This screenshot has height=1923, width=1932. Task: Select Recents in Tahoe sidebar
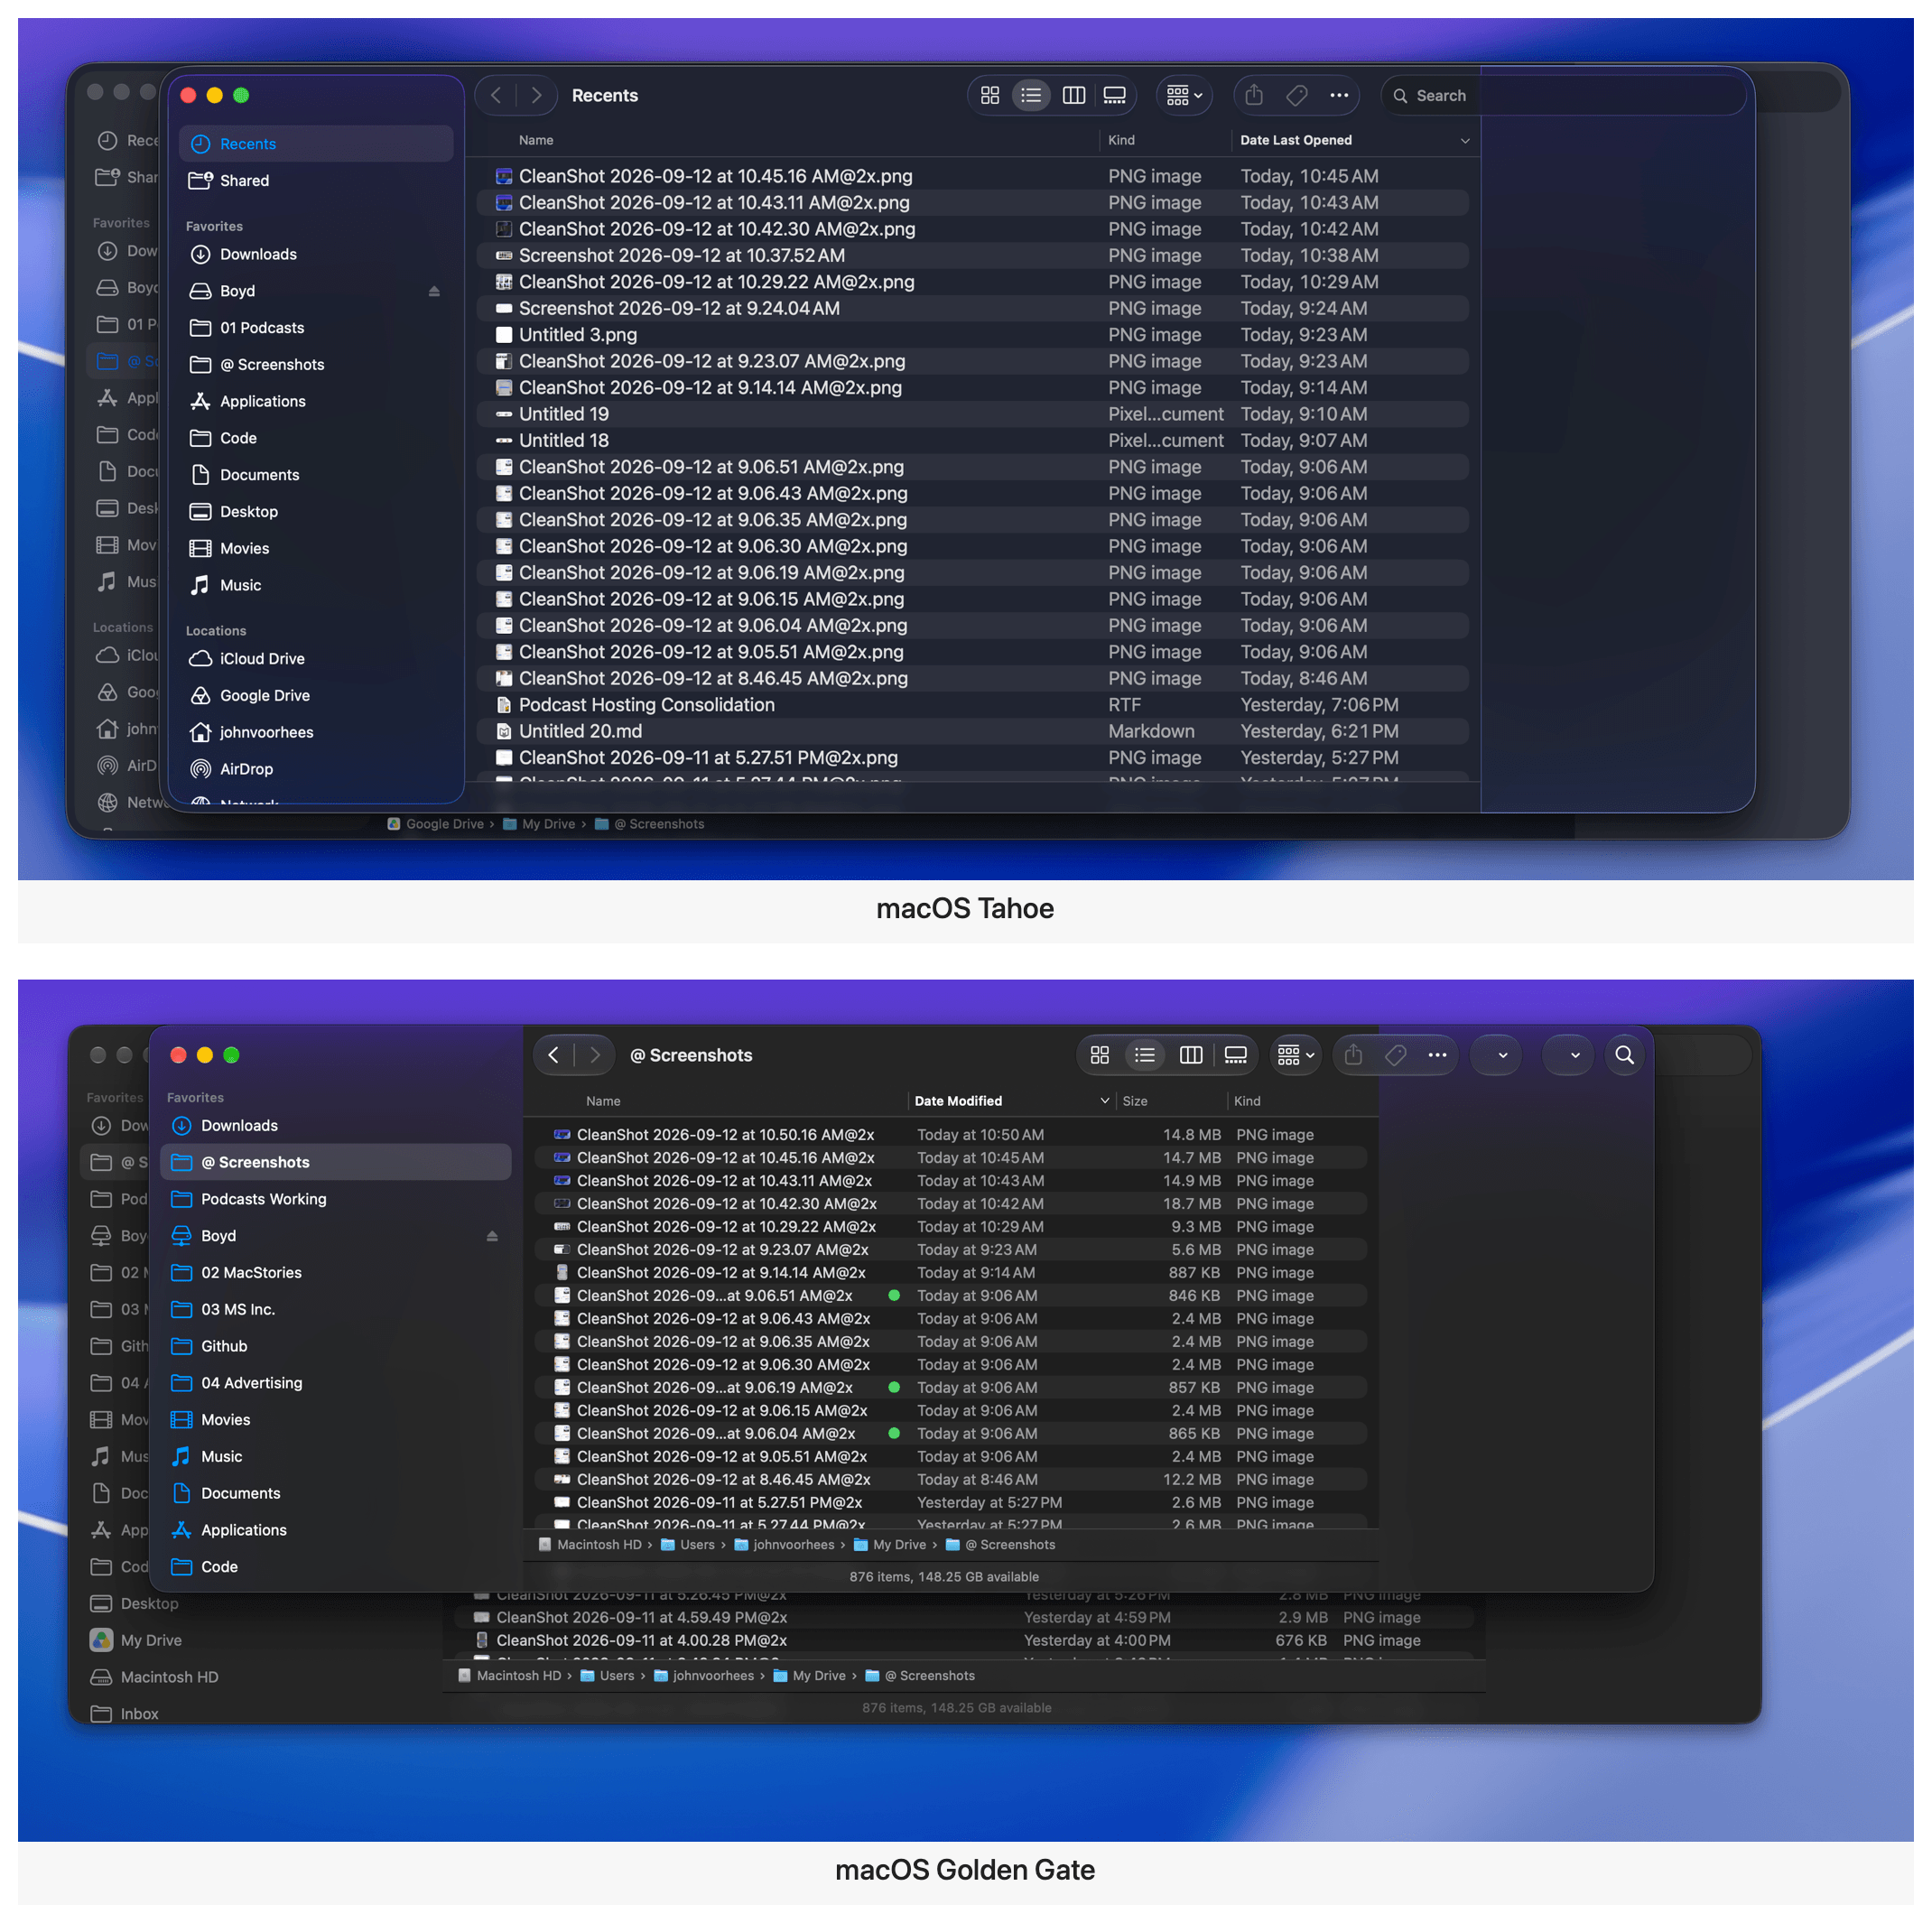click(x=316, y=144)
